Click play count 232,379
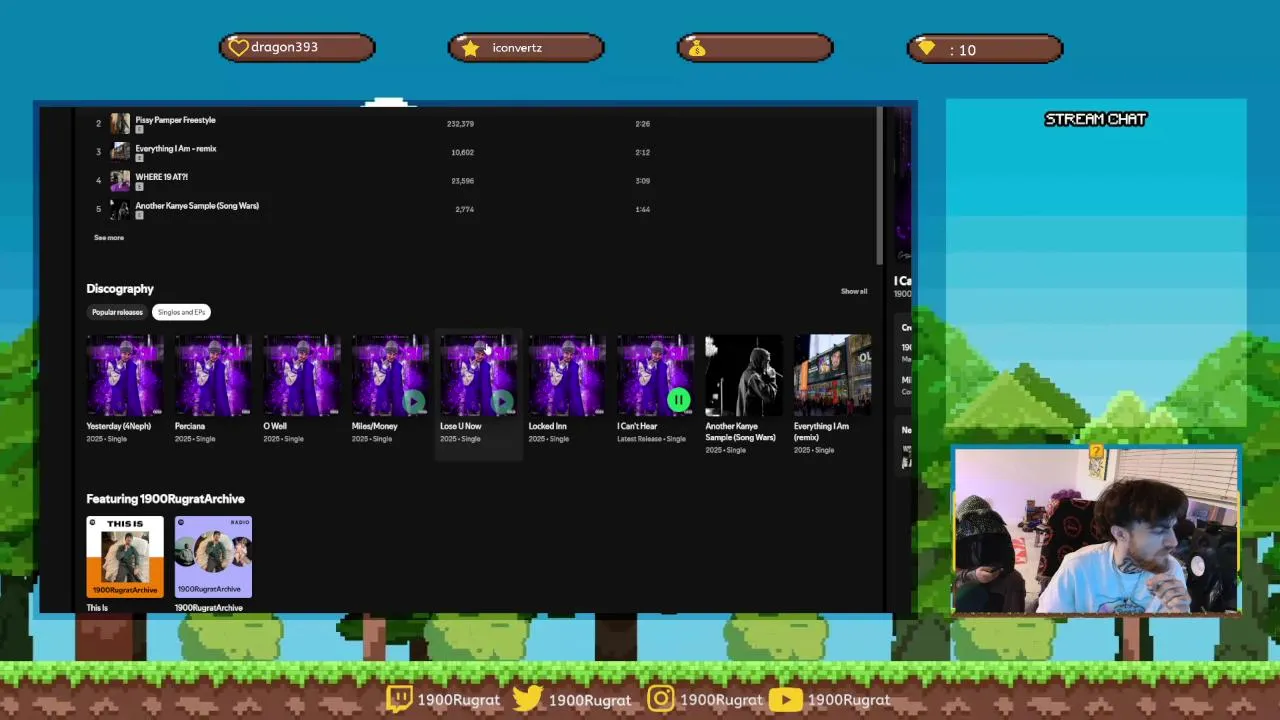Image resolution: width=1280 pixels, height=720 pixels. point(460,124)
